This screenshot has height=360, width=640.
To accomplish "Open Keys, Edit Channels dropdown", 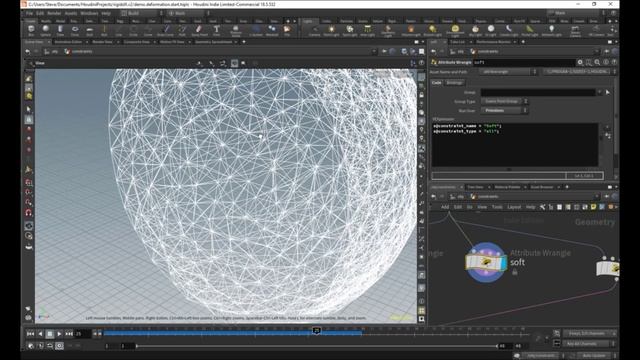I will (x=589, y=333).
